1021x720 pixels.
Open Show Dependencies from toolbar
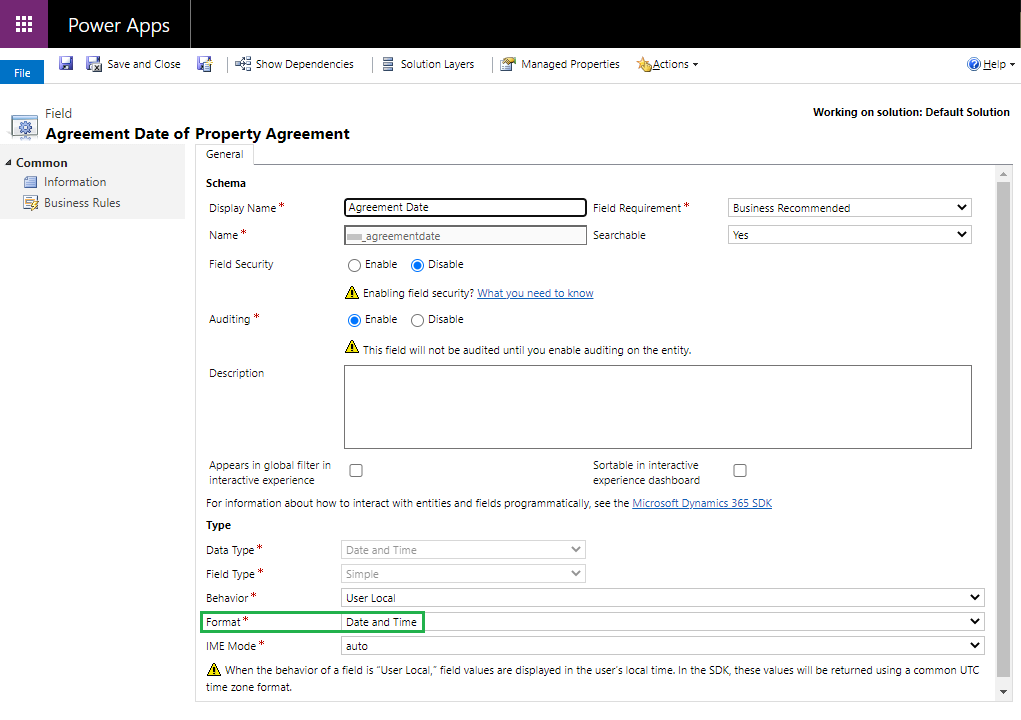pyautogui.click(x=294, y=64)
